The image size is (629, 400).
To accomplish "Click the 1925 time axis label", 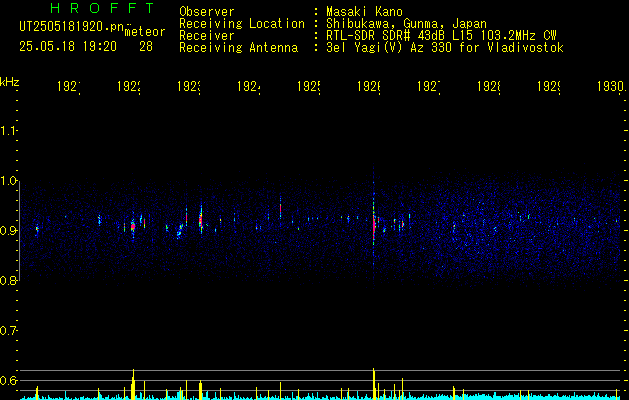I will coord(309,87).
